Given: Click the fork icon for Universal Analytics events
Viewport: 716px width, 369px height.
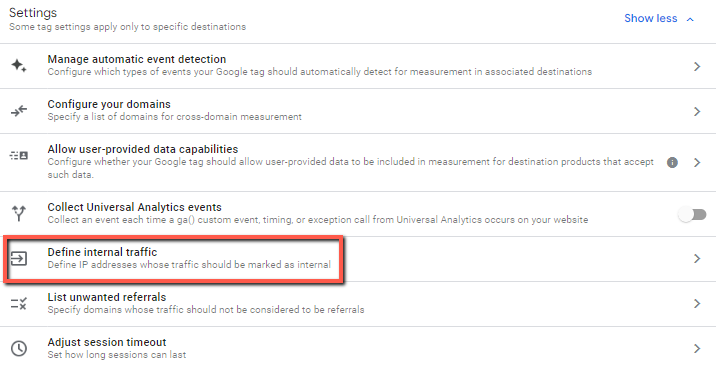Looking at the screenshot, I should [19, 213].
